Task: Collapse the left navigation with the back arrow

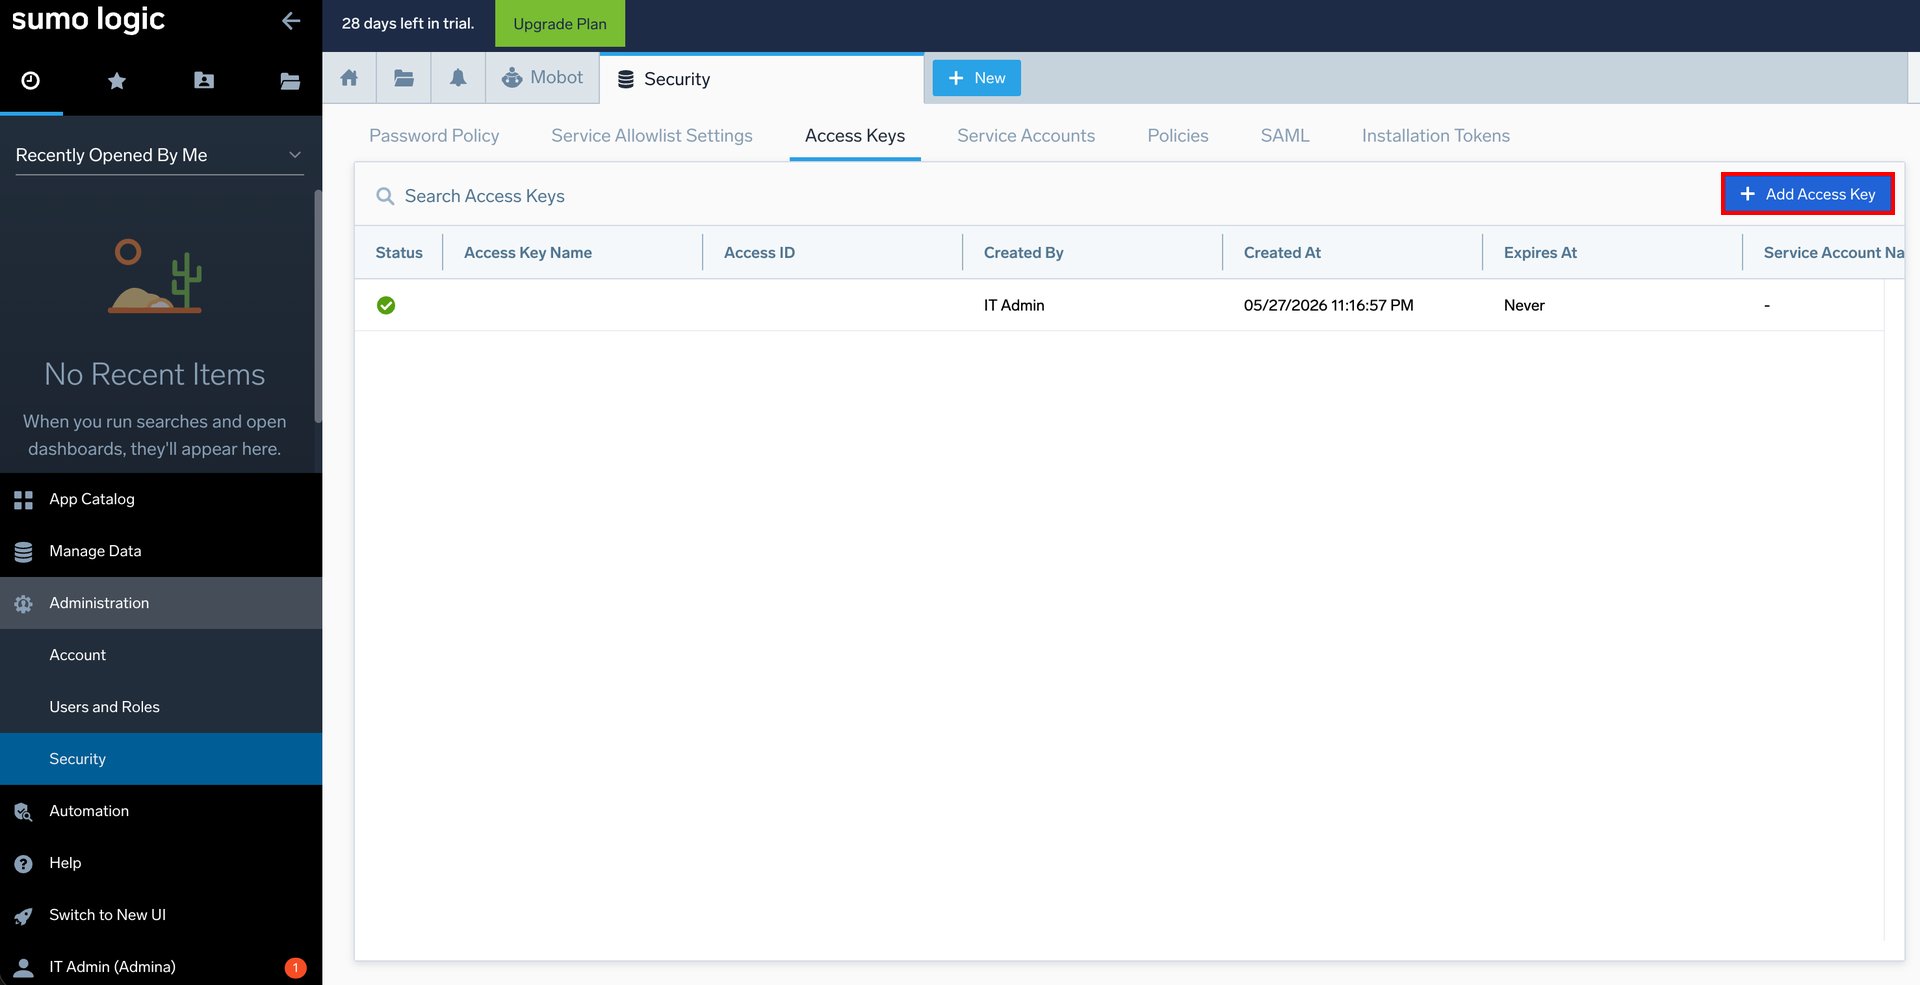Action: (x=291, y=21)
